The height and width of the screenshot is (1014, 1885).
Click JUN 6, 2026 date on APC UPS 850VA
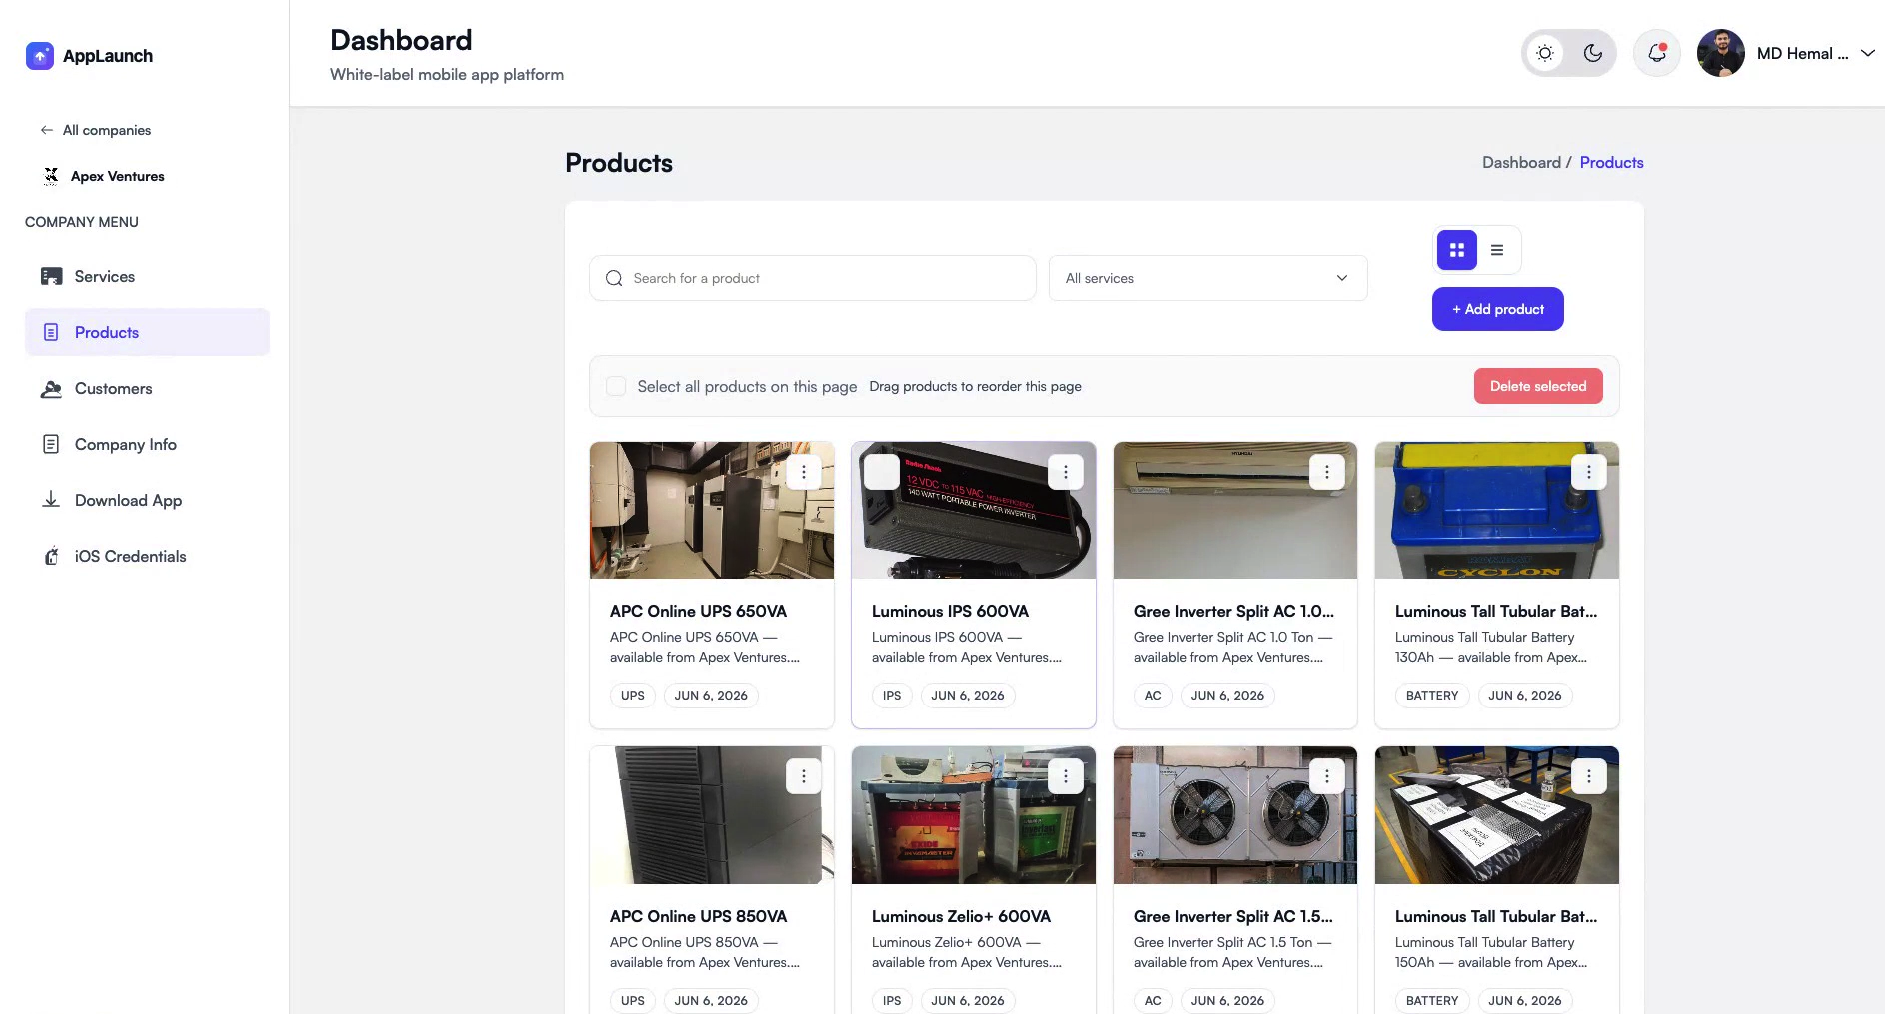click(711, 1000)
